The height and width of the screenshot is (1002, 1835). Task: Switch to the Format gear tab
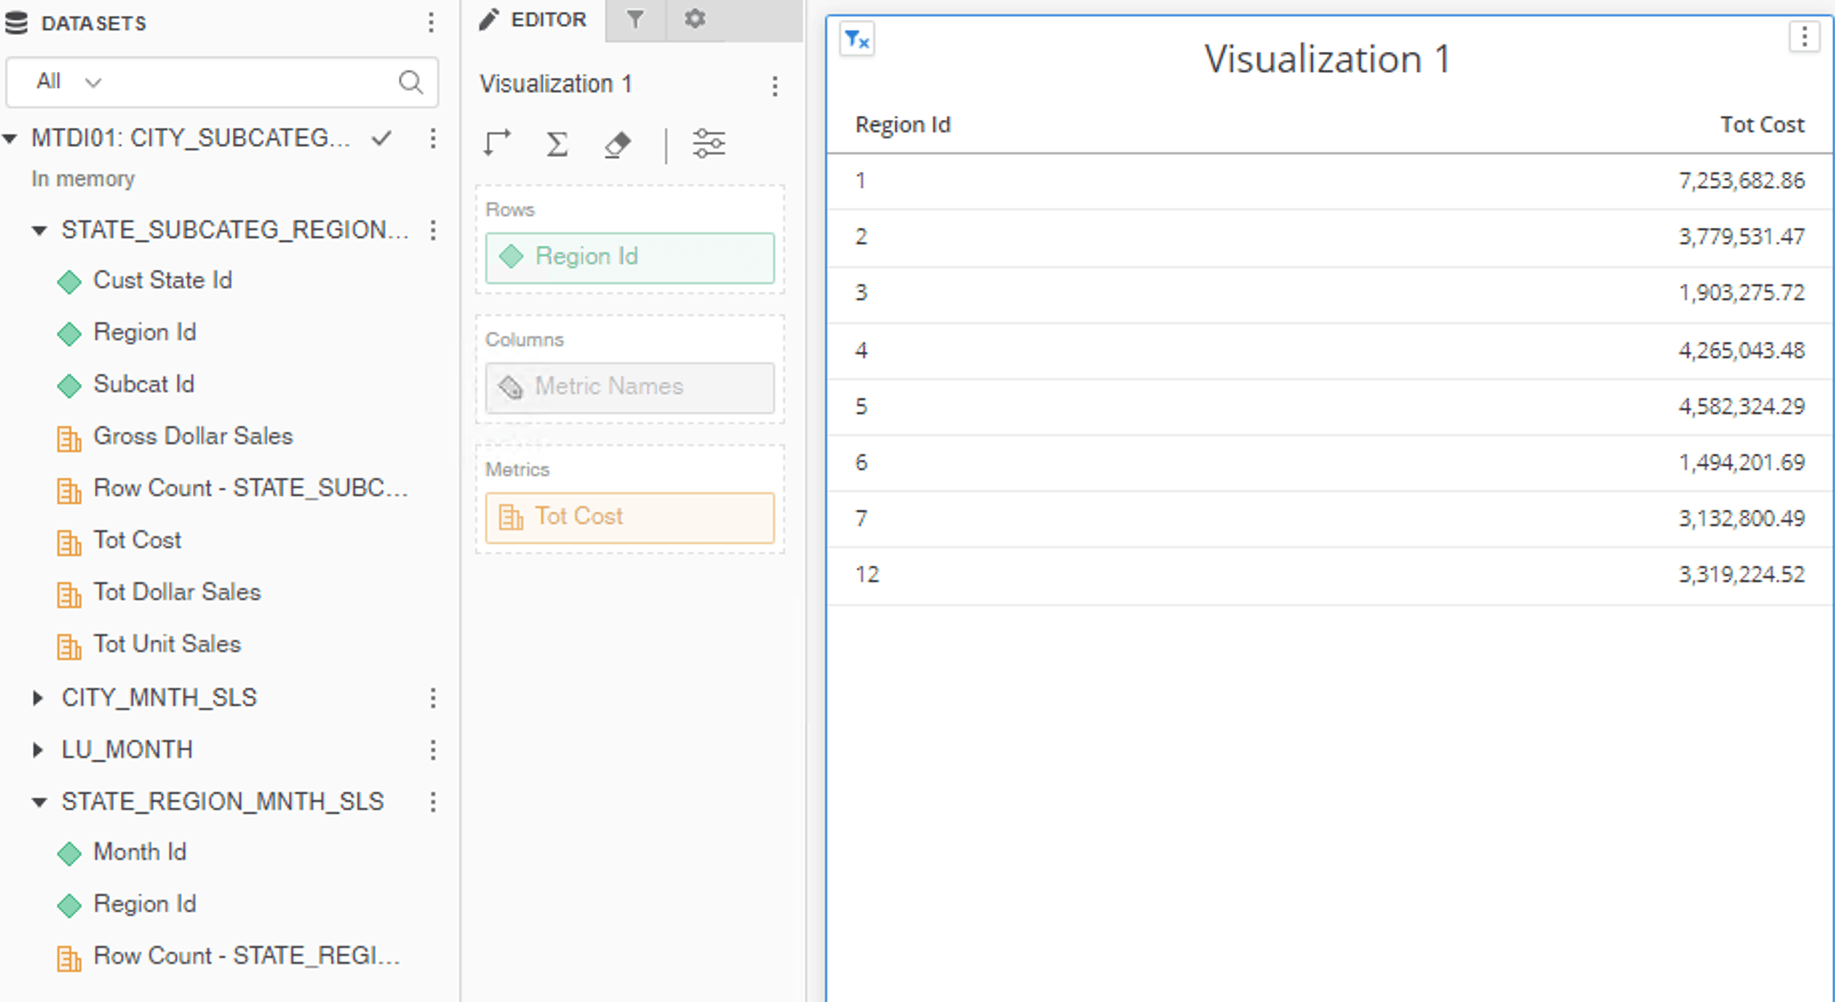pos(695,19)
